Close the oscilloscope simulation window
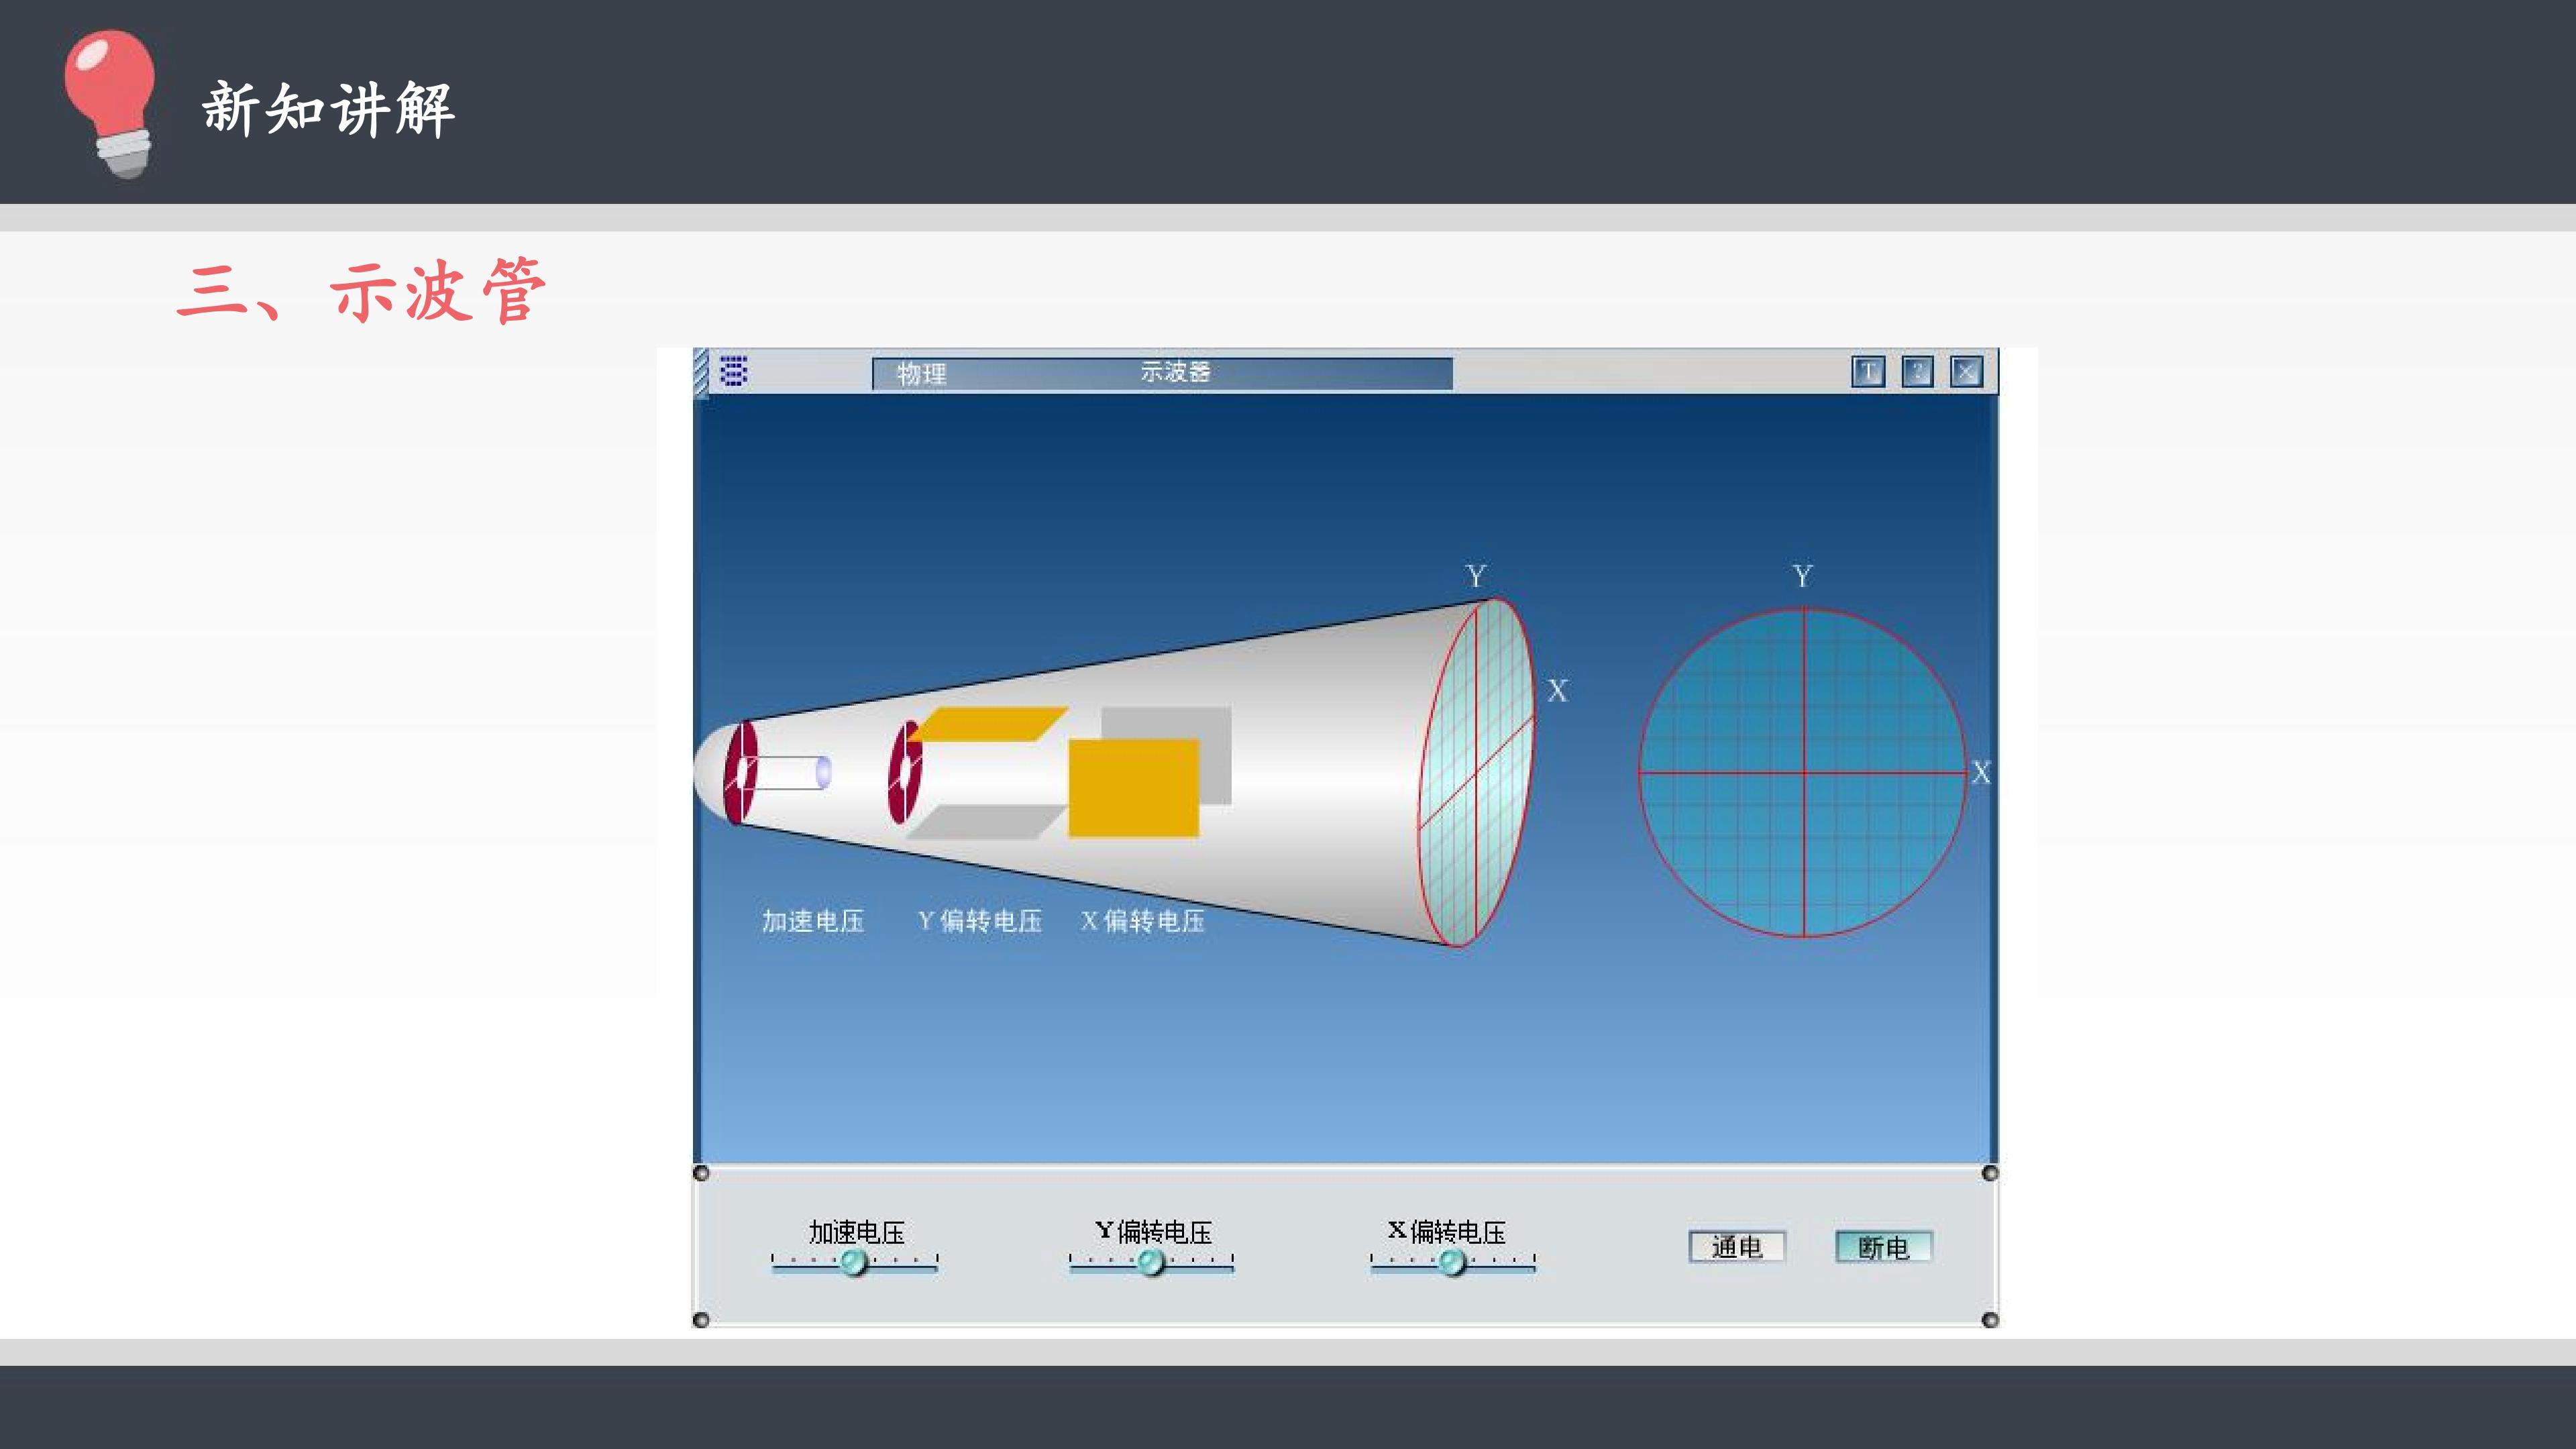2576x1449 pixels. 1966,372
